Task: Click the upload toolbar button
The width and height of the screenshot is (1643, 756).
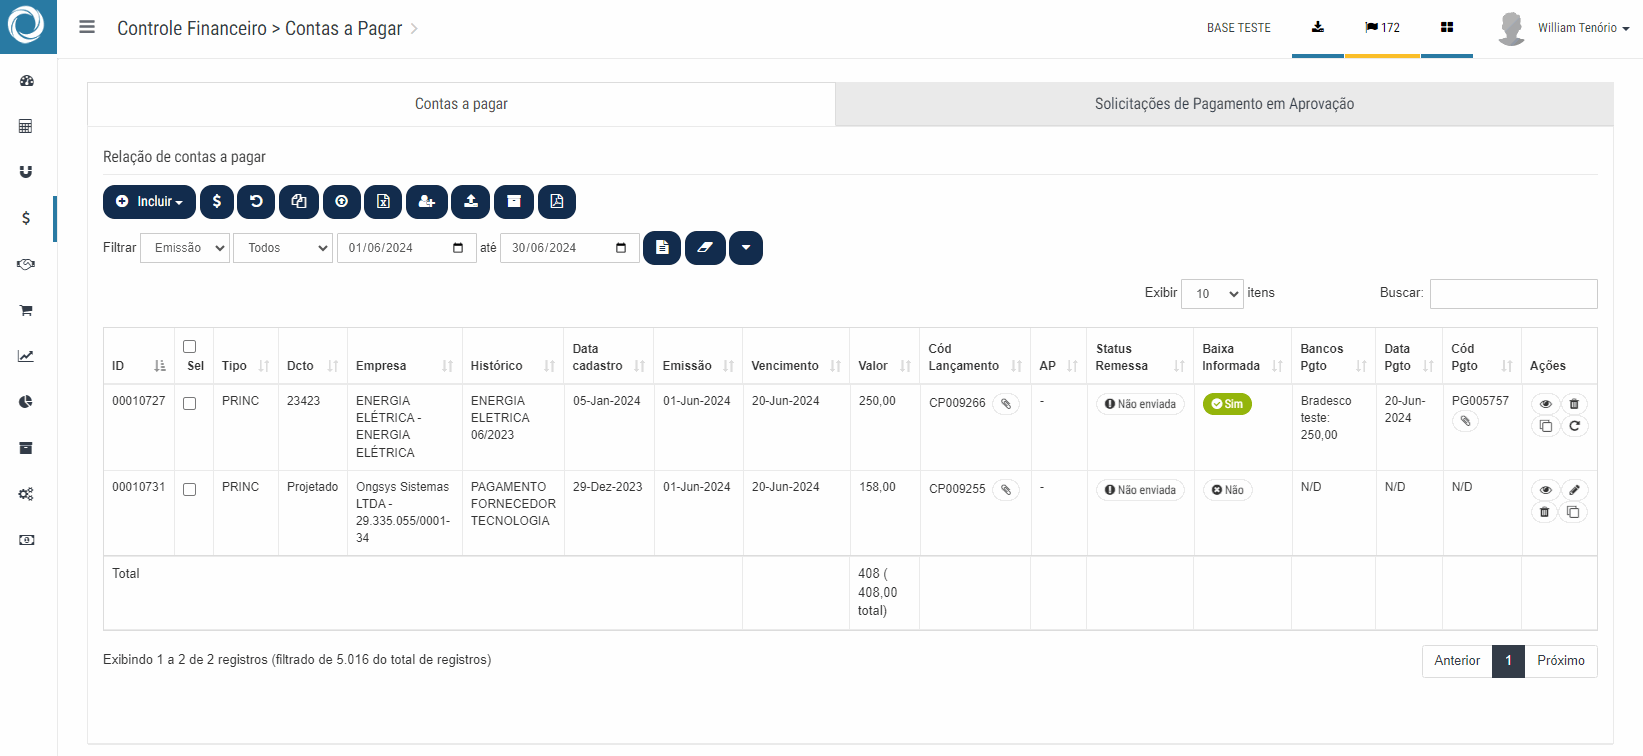Action: click(x=471, y=202)
